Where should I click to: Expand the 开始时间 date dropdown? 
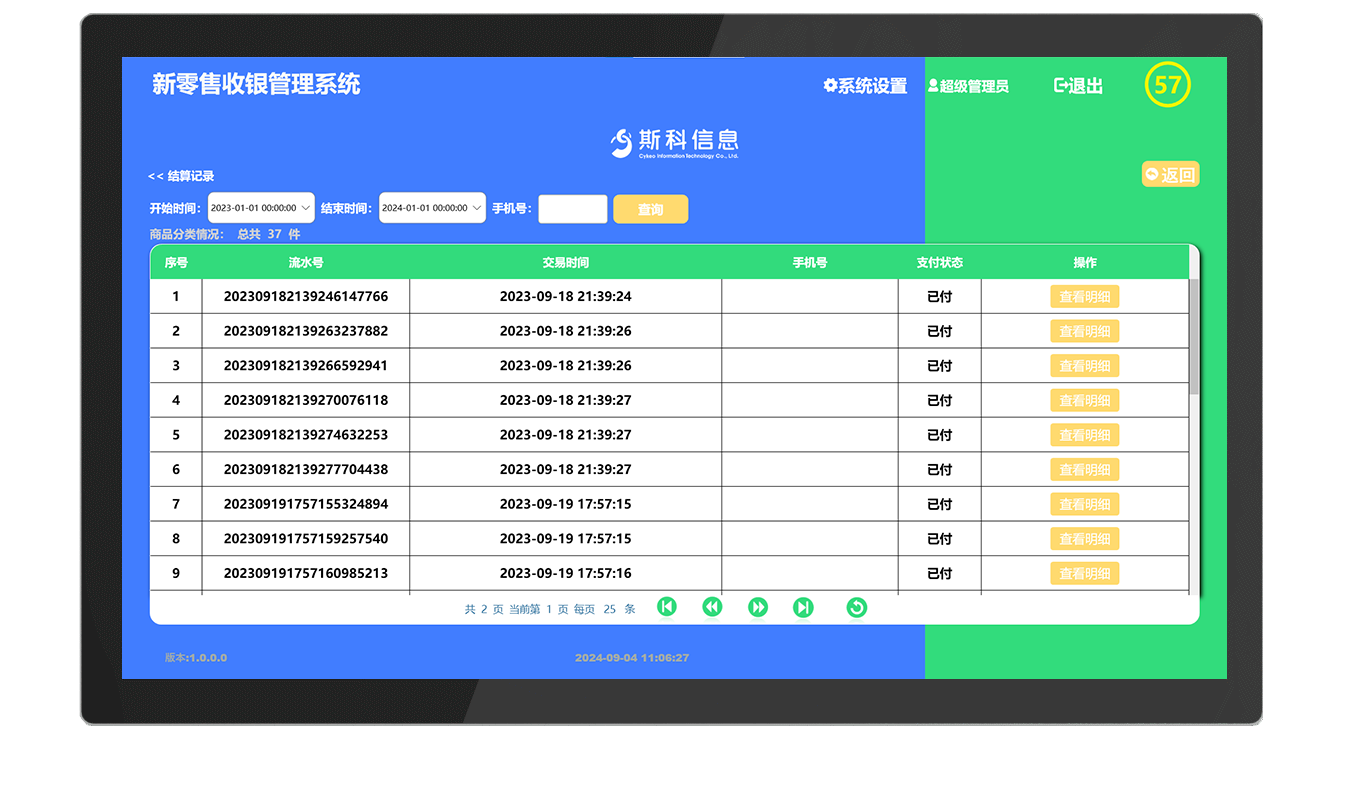[x=306, y=208]
